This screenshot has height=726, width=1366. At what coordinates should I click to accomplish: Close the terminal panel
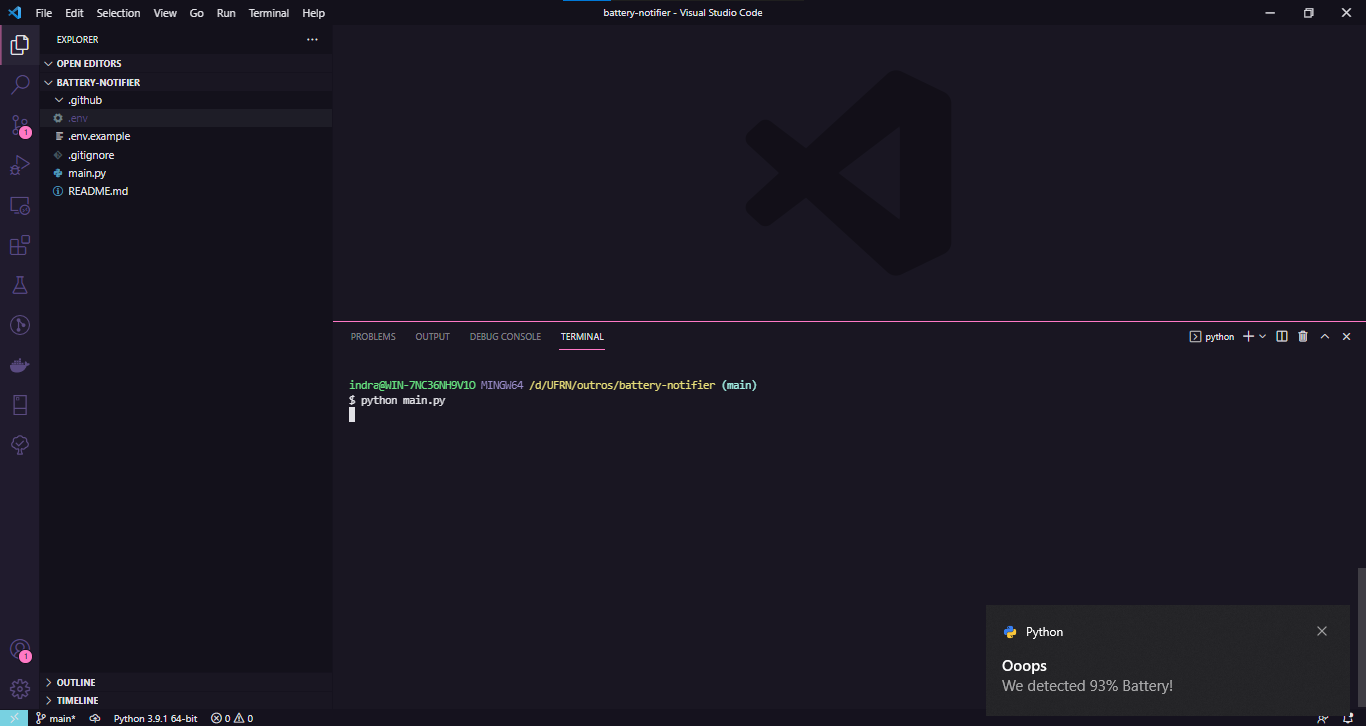pyautogui.click(x=1346, y=337)
